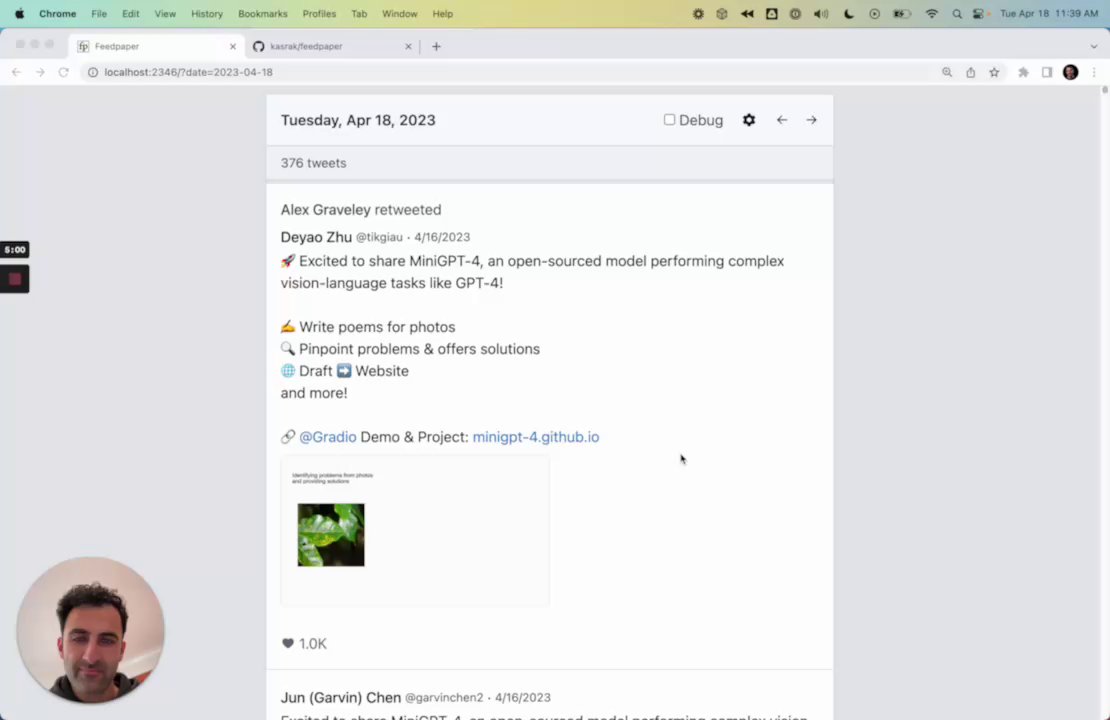
Task: Open Feedpaper settings gear
Action: [749, 120]
